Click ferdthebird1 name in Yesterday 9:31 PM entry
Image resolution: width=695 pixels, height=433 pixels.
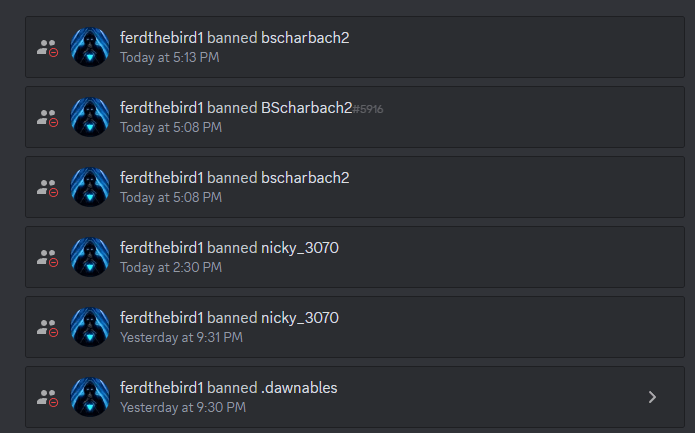click(162, 318)
